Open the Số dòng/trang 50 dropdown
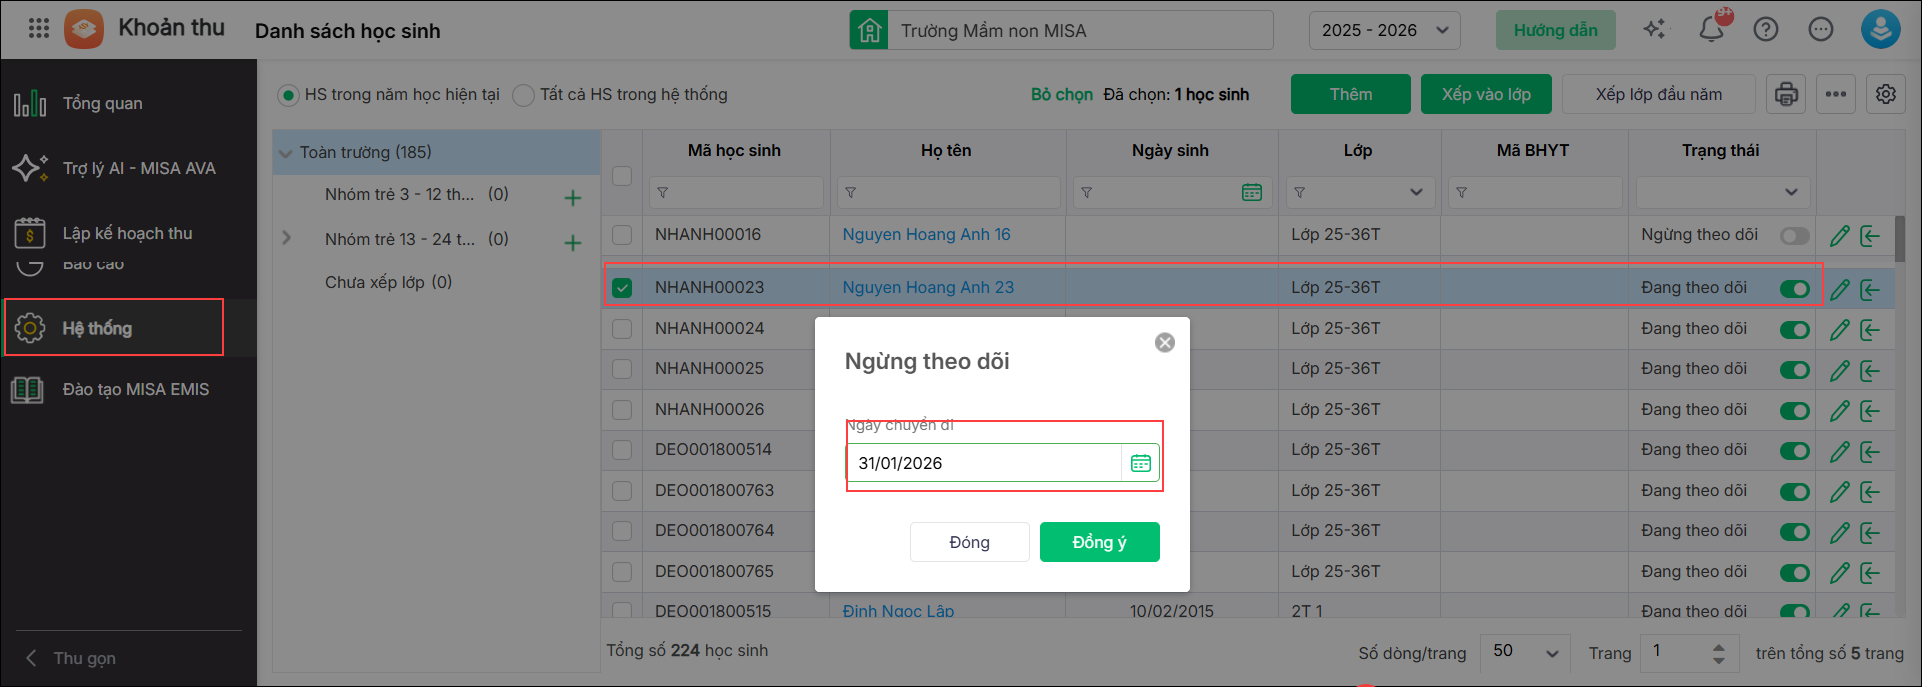This screenshot has width=1922, height=687. (x=1525, y=652)
